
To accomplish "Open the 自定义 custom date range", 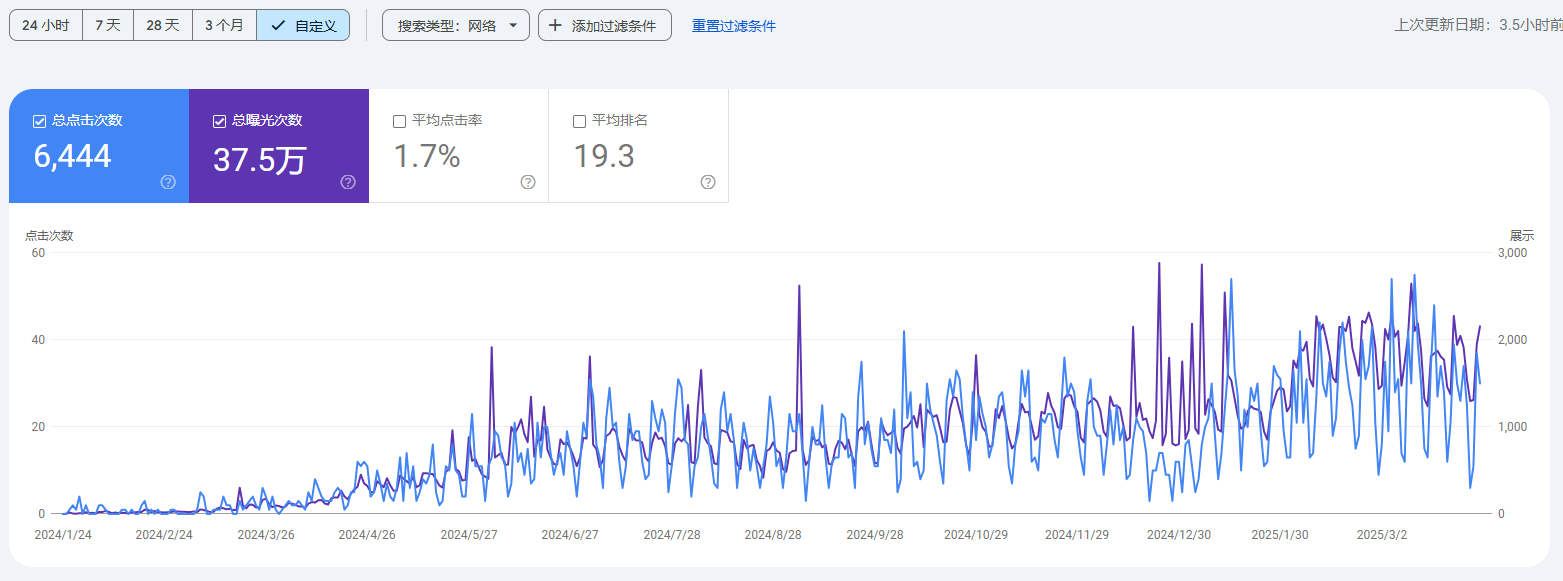I will click(303, 25).
